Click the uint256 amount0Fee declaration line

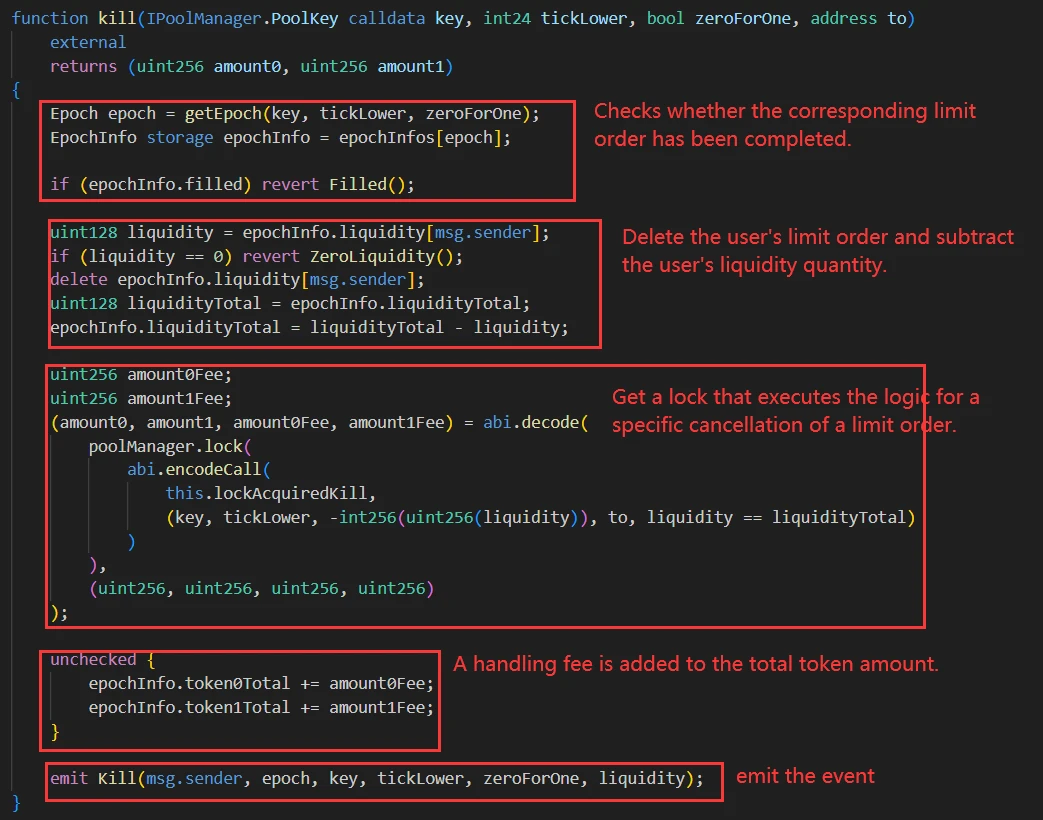(138, 375)
